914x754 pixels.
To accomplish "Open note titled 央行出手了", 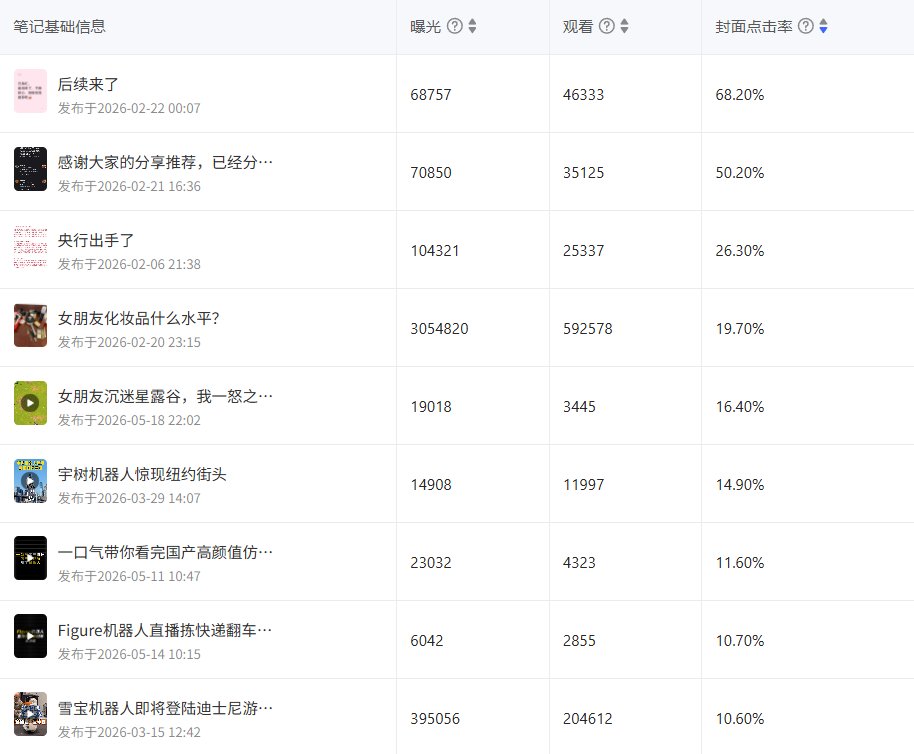I will click(x=96, y=241).
